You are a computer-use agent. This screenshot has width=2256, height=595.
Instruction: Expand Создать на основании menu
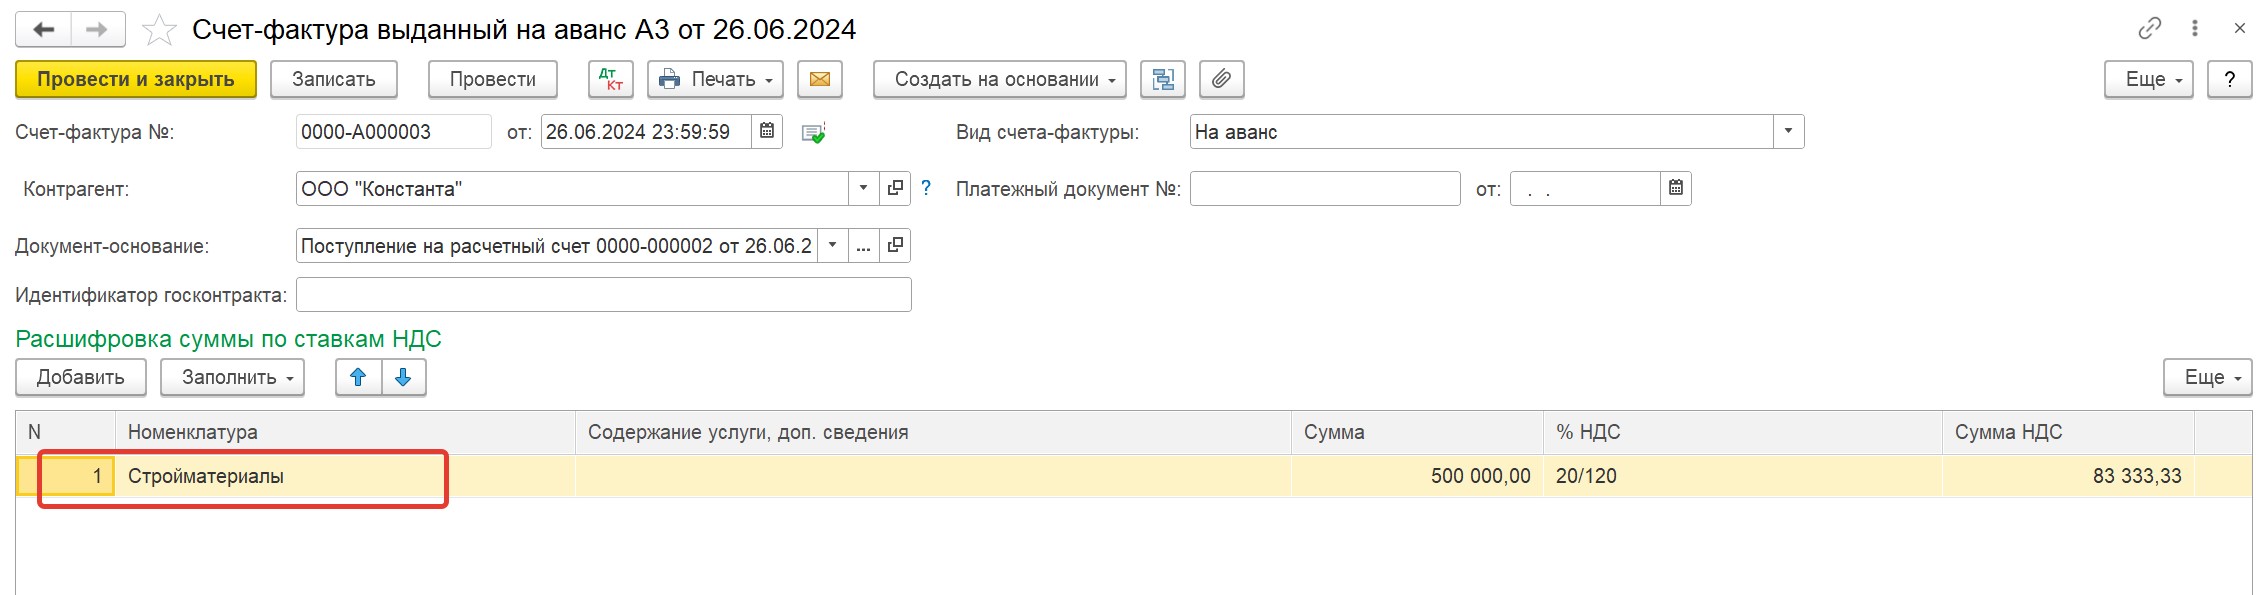tap(1000, 80)
